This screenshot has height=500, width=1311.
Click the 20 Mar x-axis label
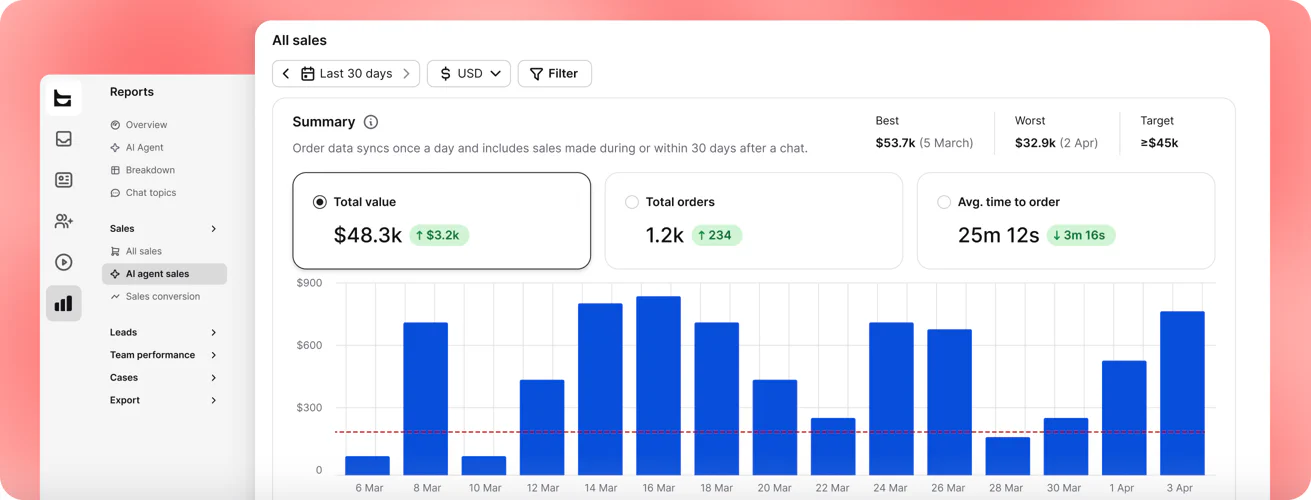click(x=775, y=488)
